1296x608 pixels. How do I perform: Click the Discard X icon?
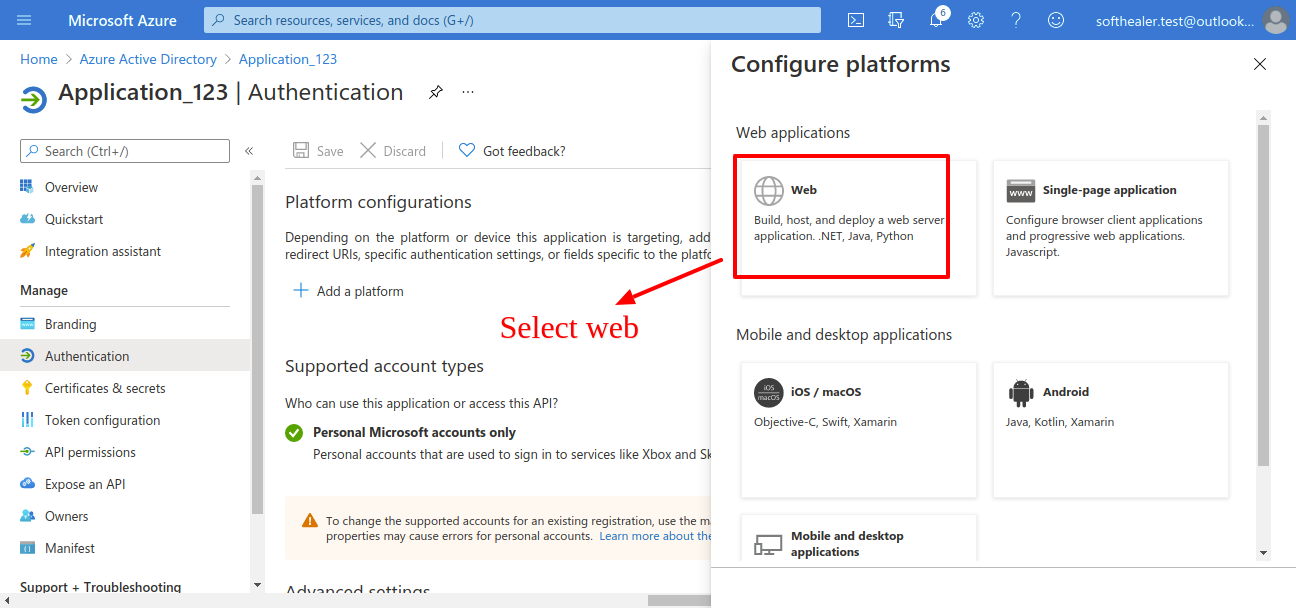[368, 150]
